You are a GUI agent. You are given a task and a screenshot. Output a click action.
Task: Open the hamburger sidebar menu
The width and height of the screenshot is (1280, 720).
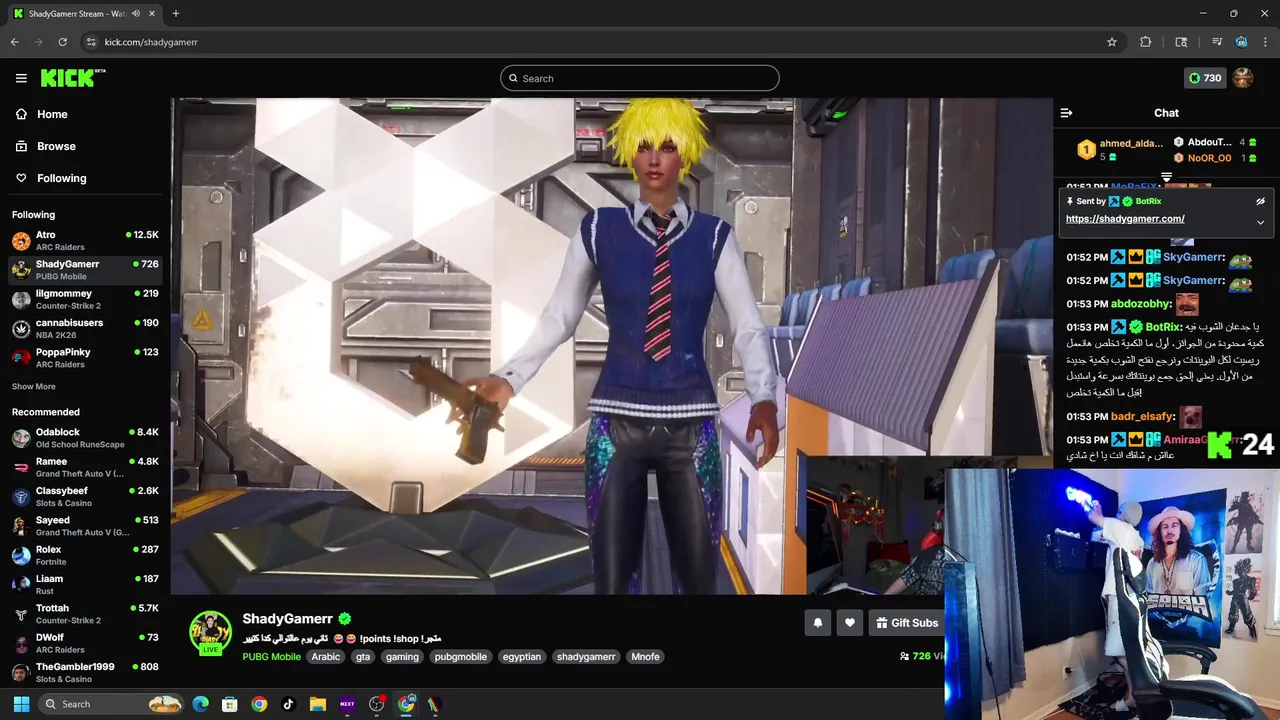(21, 78)
